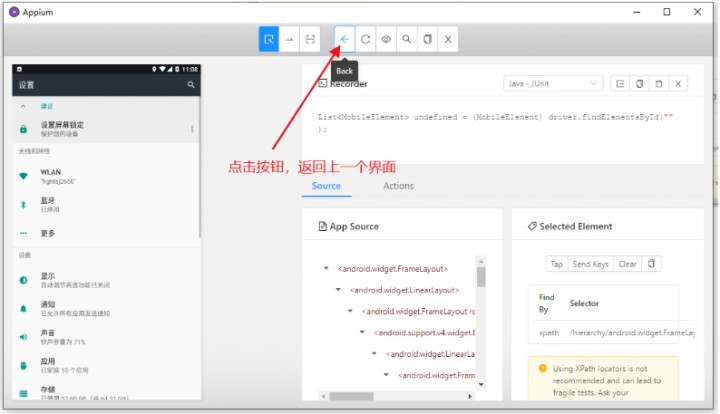The width and height of the screenshot is (720, 414).
Task: Select the <android.support.v4.widget tree row
Action: point(424,332)
